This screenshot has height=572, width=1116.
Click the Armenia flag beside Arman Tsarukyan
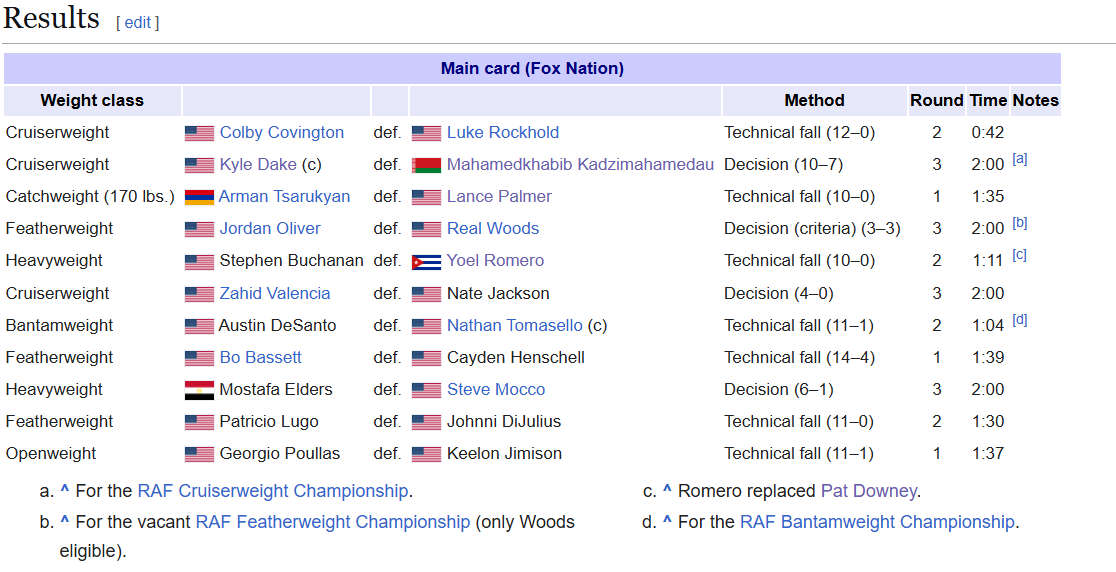tap(199, 197)
